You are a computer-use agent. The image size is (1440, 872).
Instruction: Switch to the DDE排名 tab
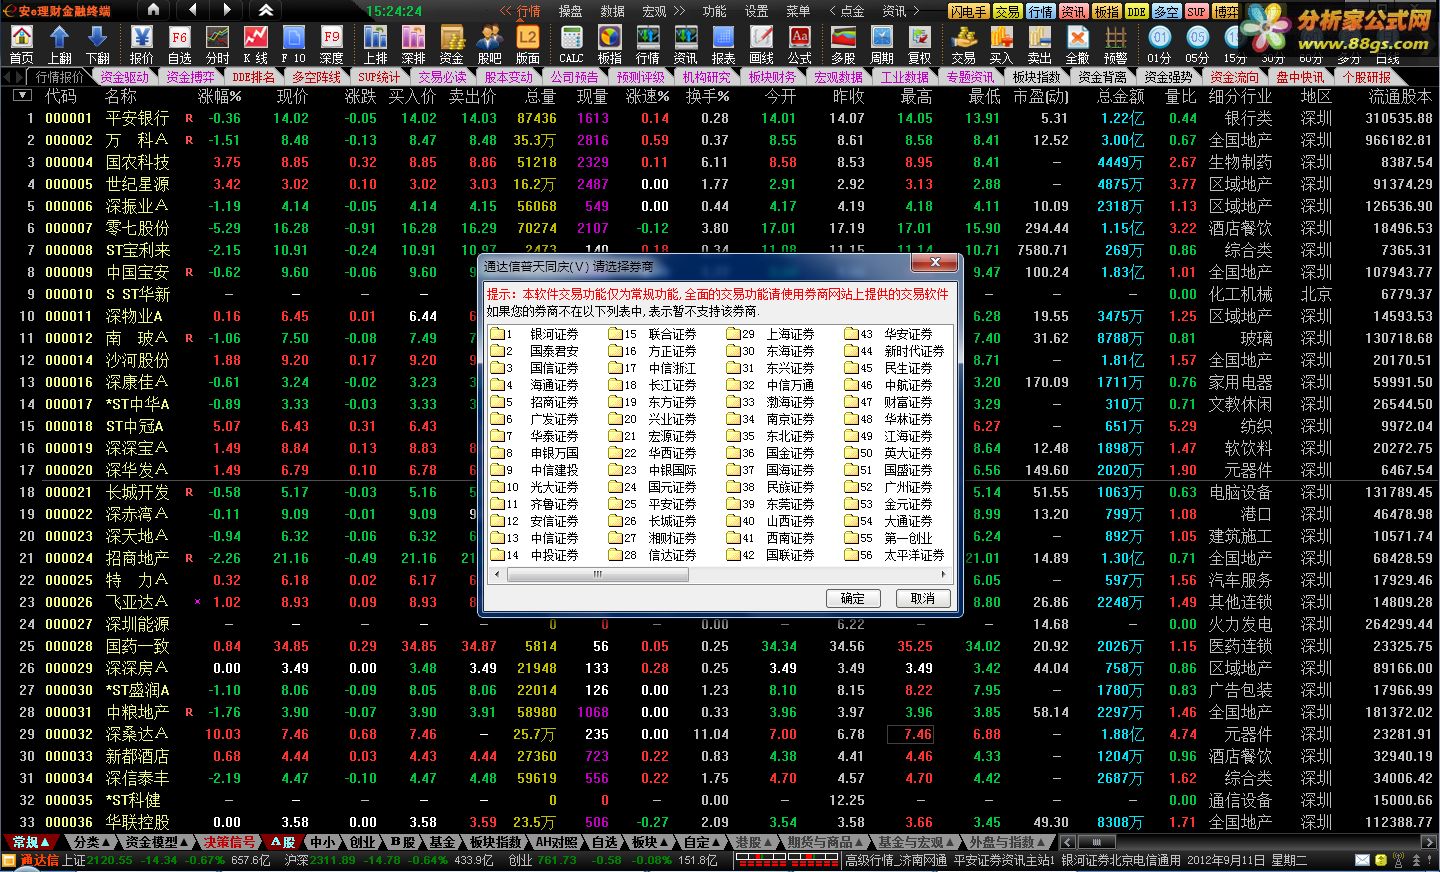(x=253, y=77)
